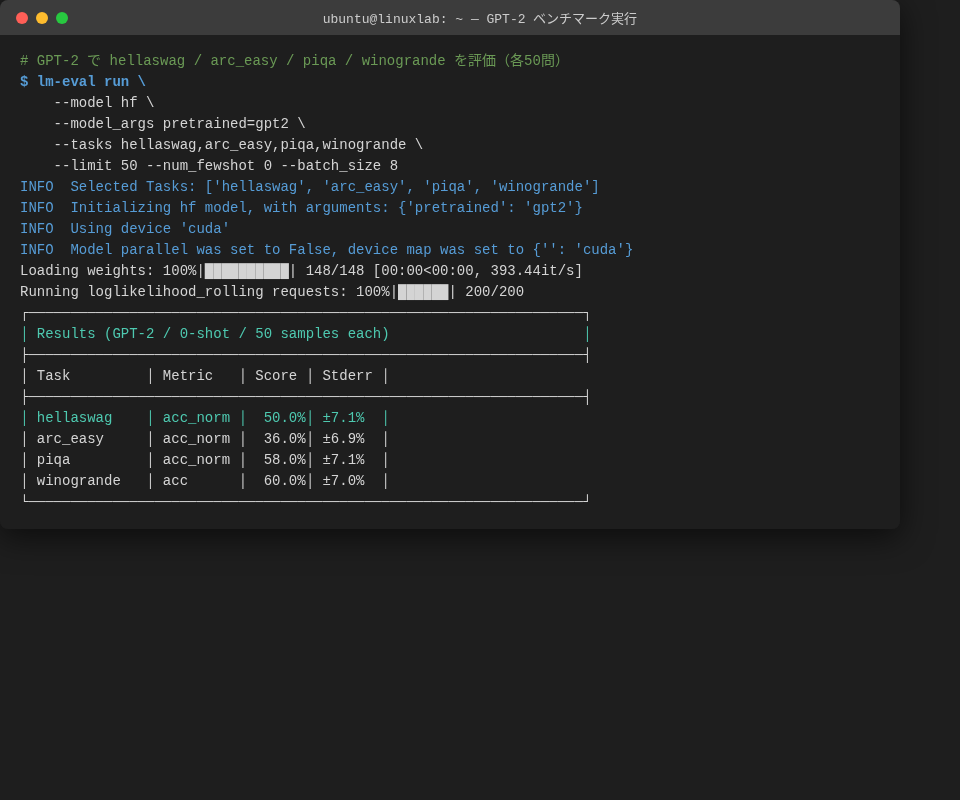Click the winogrande stderr '±7.0%'
The image size is (960, 800).
coord(343,481)
